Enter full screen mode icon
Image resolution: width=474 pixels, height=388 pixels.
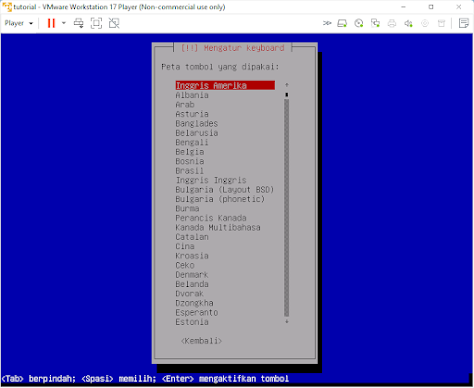(x=96, y=23)
